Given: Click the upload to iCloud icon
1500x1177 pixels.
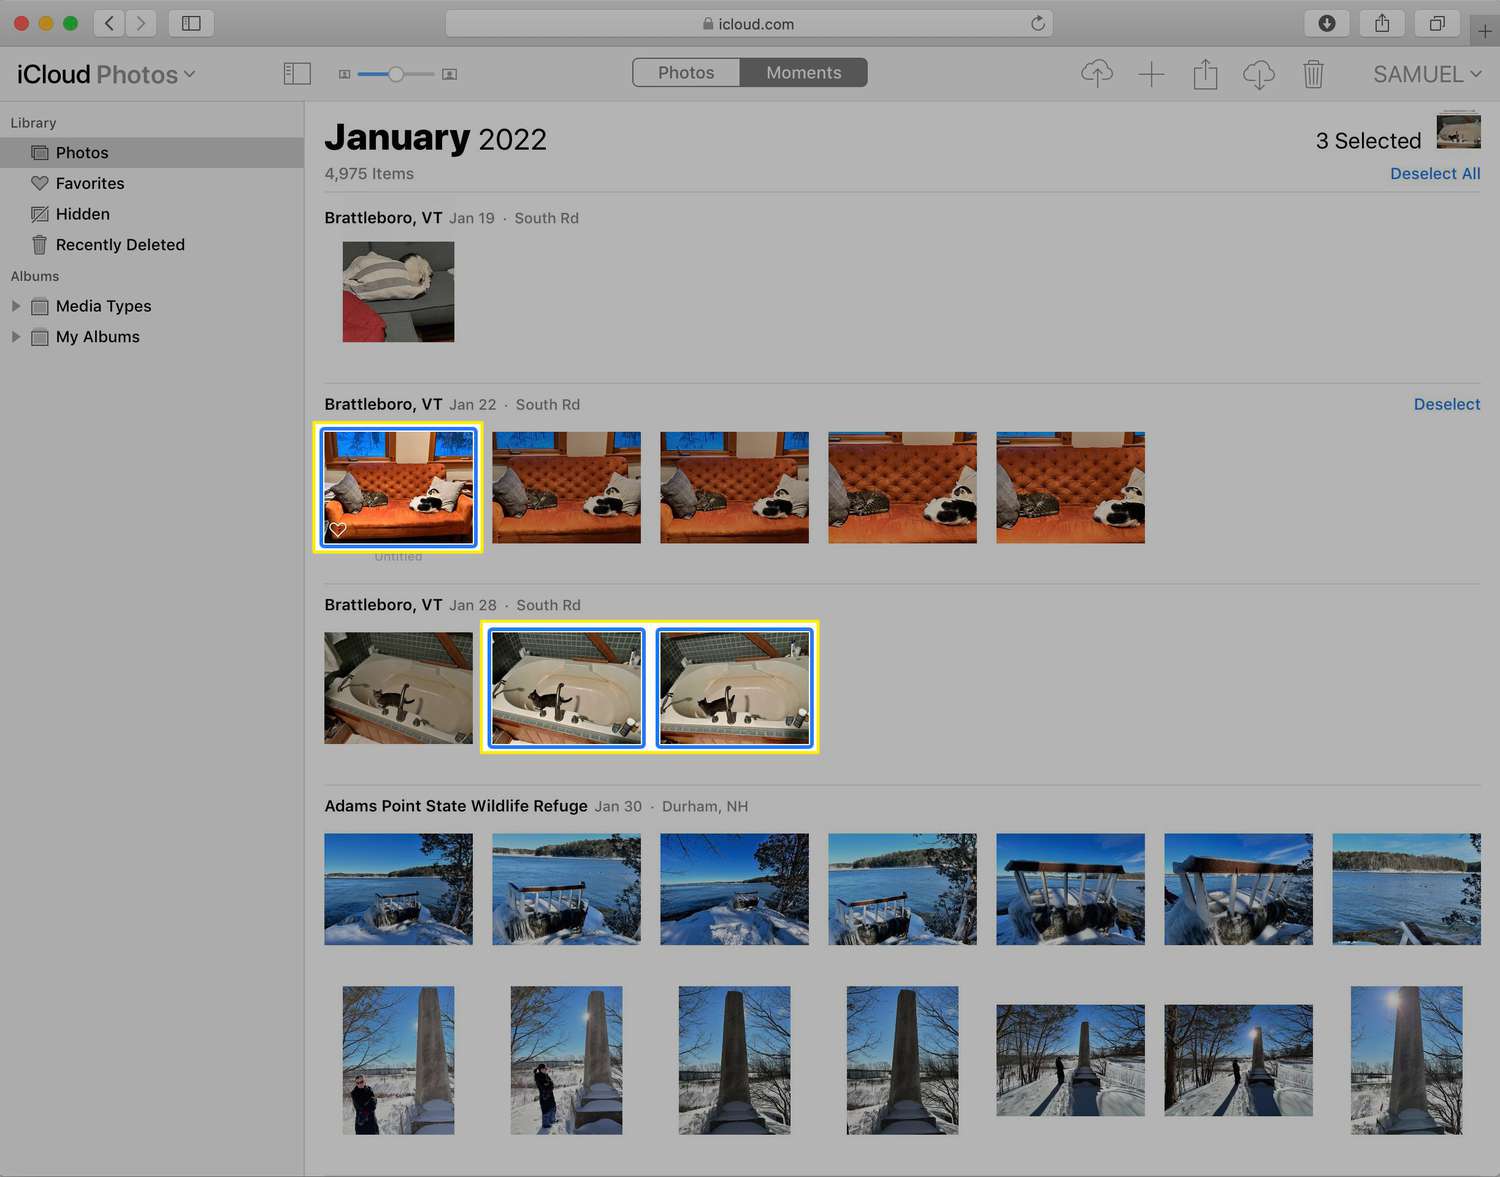Looking at the screenshot, I should [x=1097, y=74].
